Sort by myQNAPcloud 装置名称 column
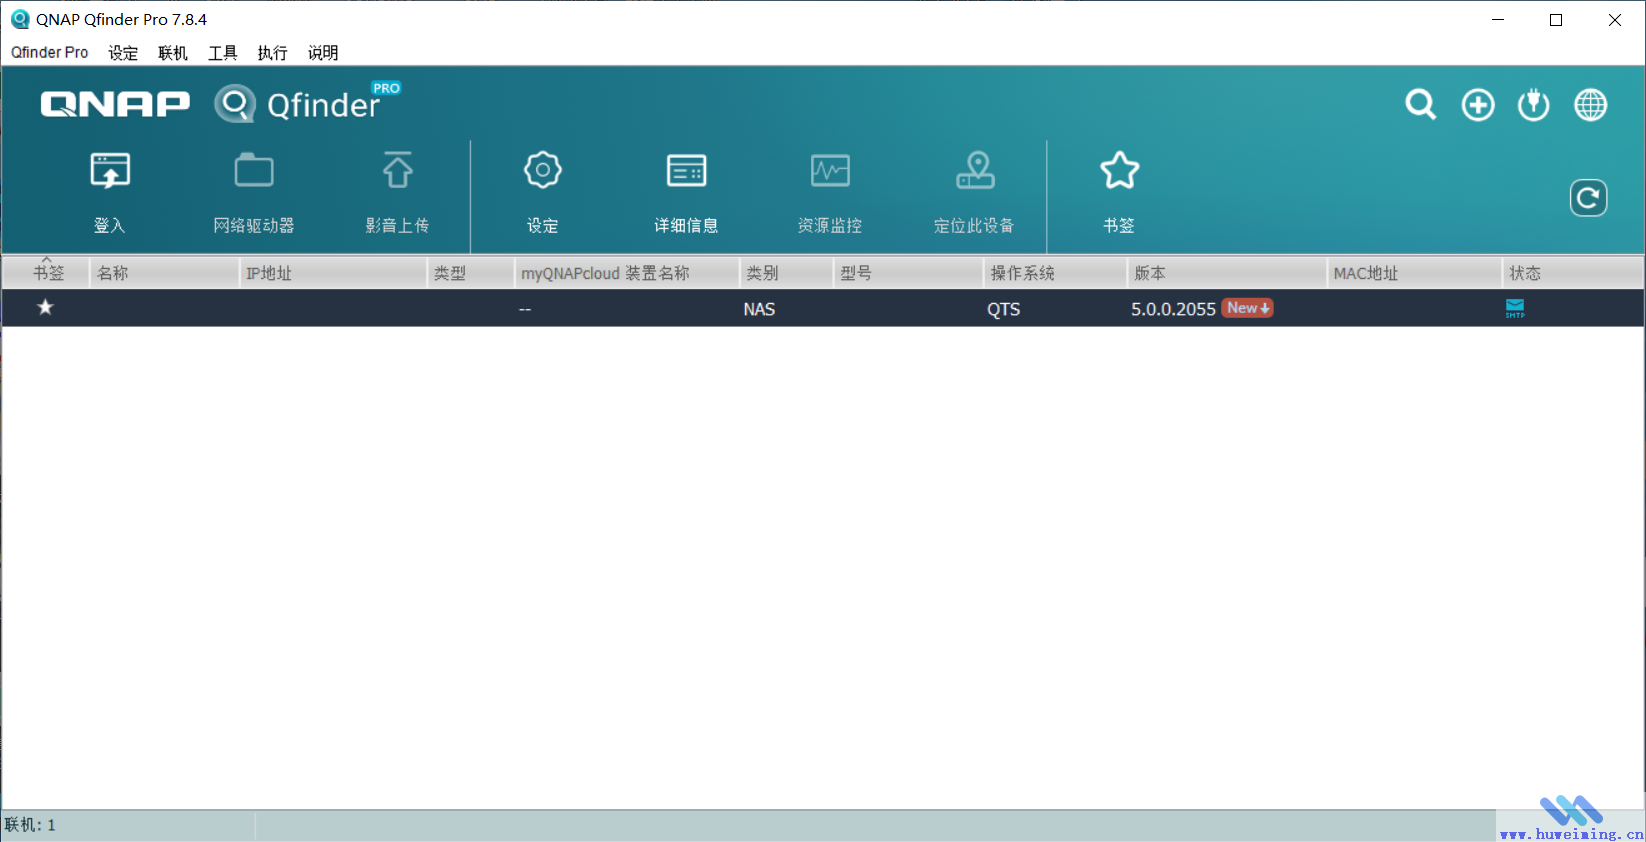This screenshot has width=1646, height=842. pos(627,273)
